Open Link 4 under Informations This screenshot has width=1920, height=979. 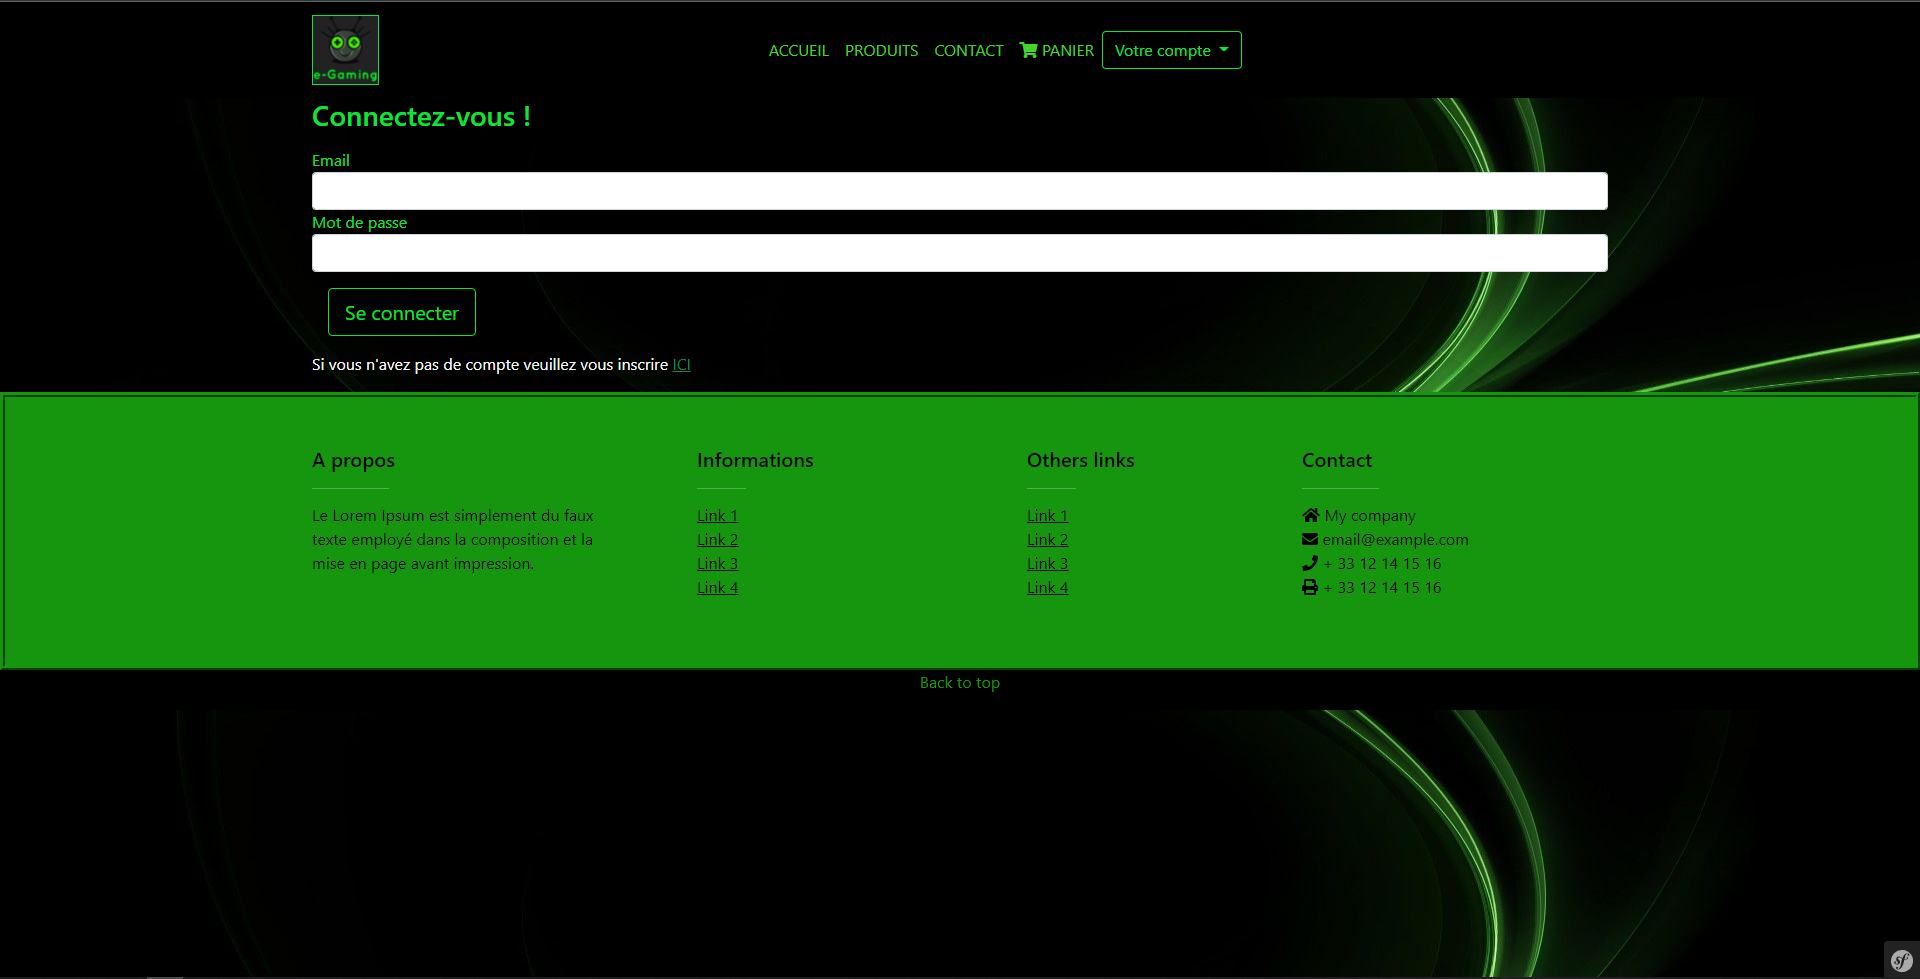coord(717,588)
